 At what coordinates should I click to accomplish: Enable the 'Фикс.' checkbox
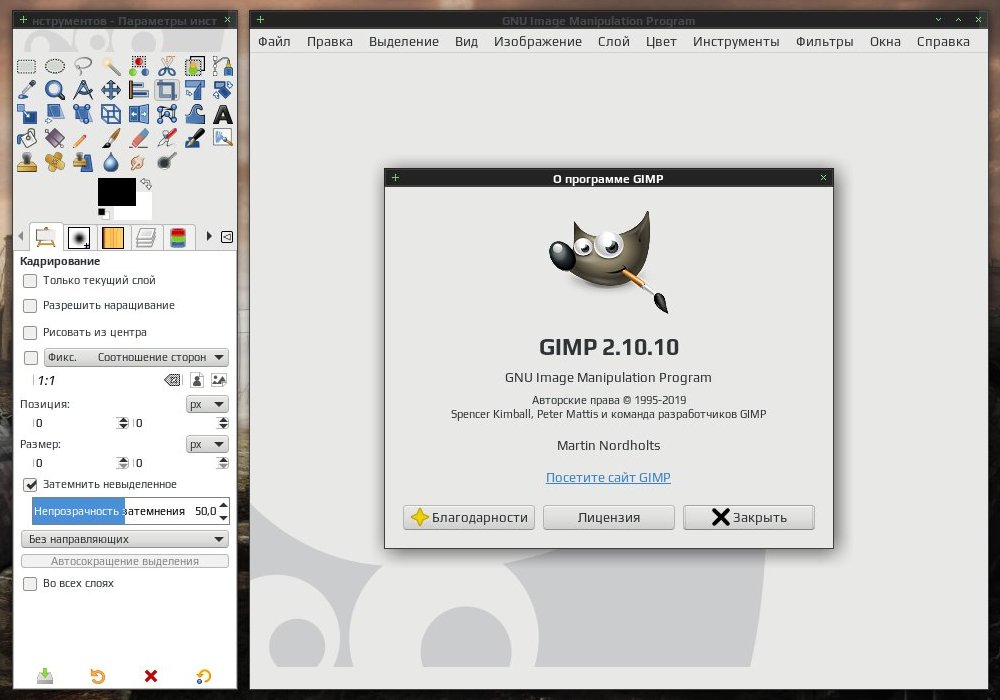click(x=31, y=358)
